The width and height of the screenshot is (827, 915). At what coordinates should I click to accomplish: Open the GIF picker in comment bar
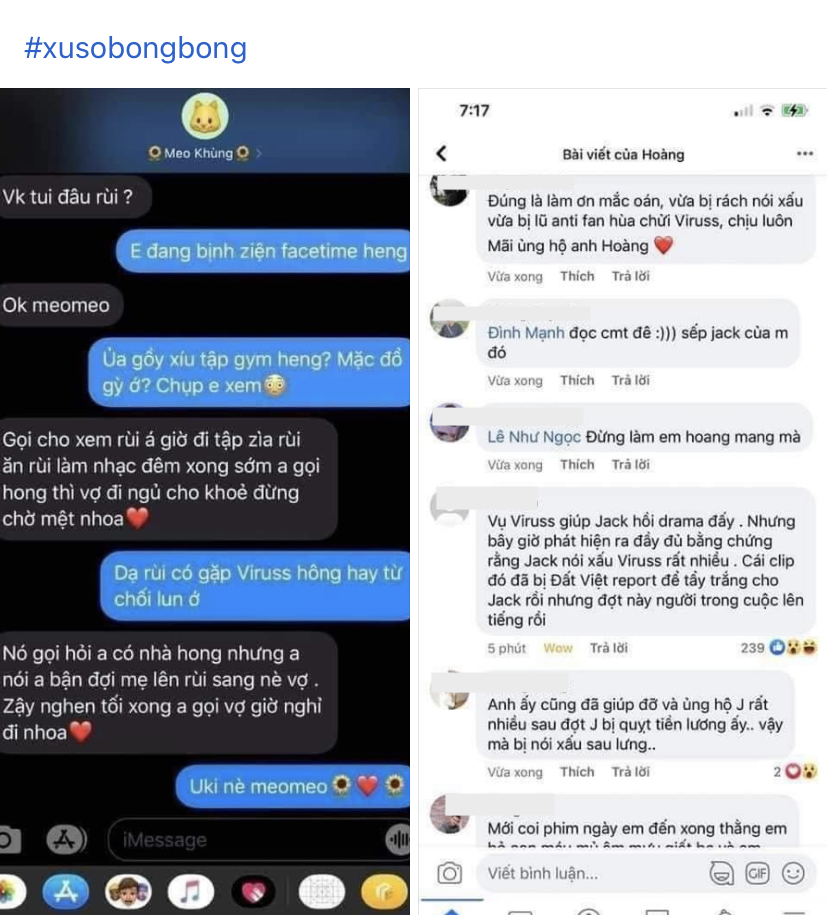pos(758,874)
